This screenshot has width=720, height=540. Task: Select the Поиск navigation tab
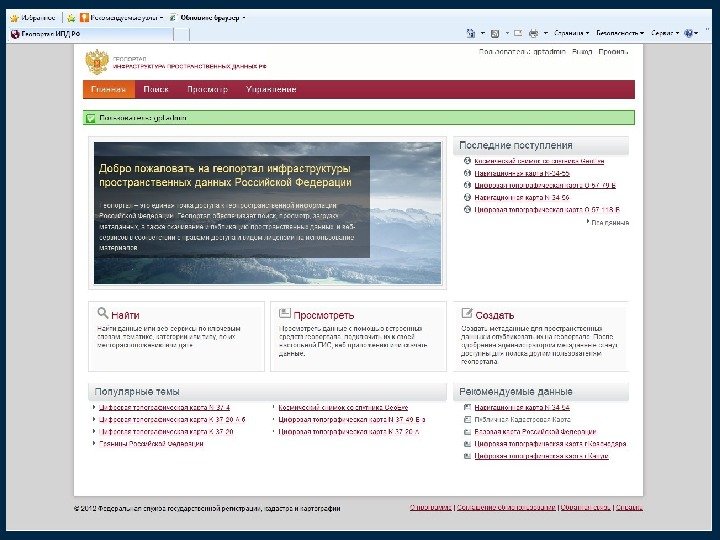pyautogui.click(x=156, y=90)
